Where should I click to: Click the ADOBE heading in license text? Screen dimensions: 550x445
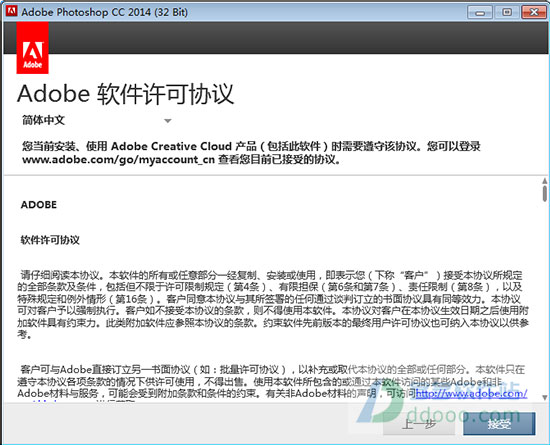tap(39, 205)
